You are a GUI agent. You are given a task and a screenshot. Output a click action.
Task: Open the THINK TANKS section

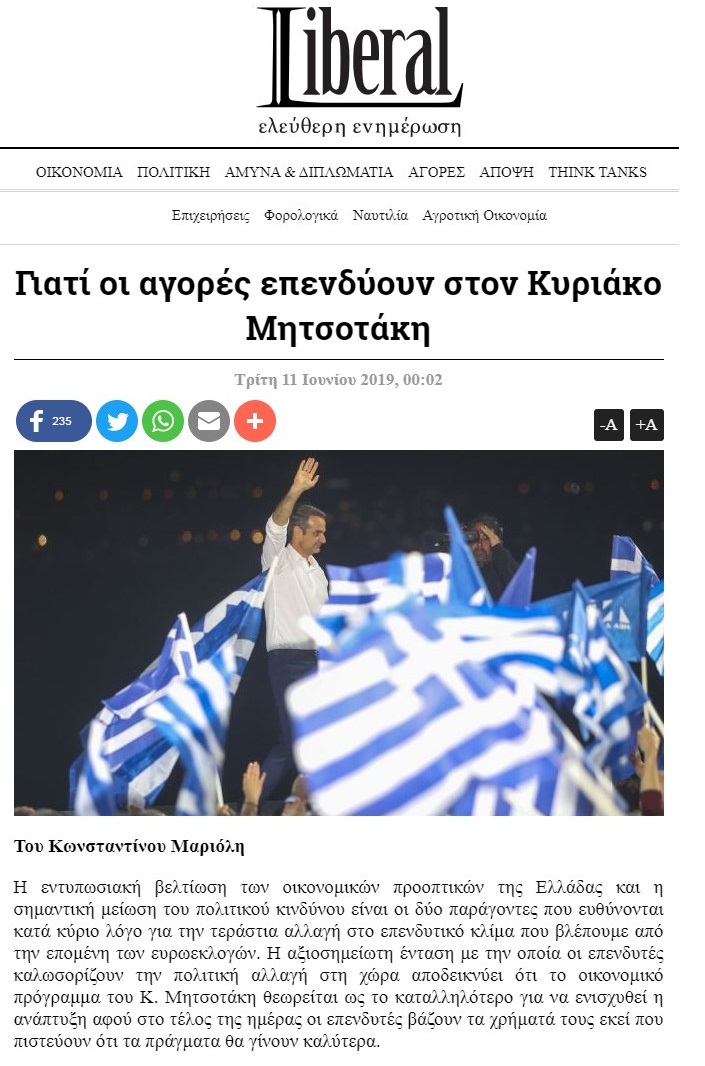tap(598, 172)
